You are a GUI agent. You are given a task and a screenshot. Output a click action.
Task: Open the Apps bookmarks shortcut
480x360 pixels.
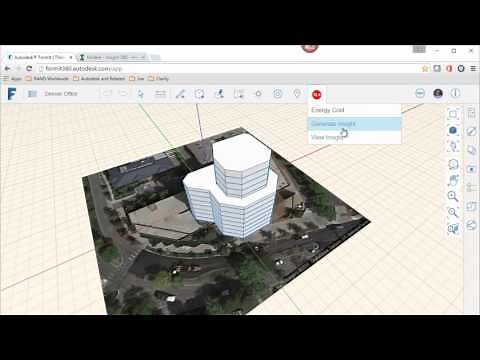pyautogui.click(x=13, y=79)
